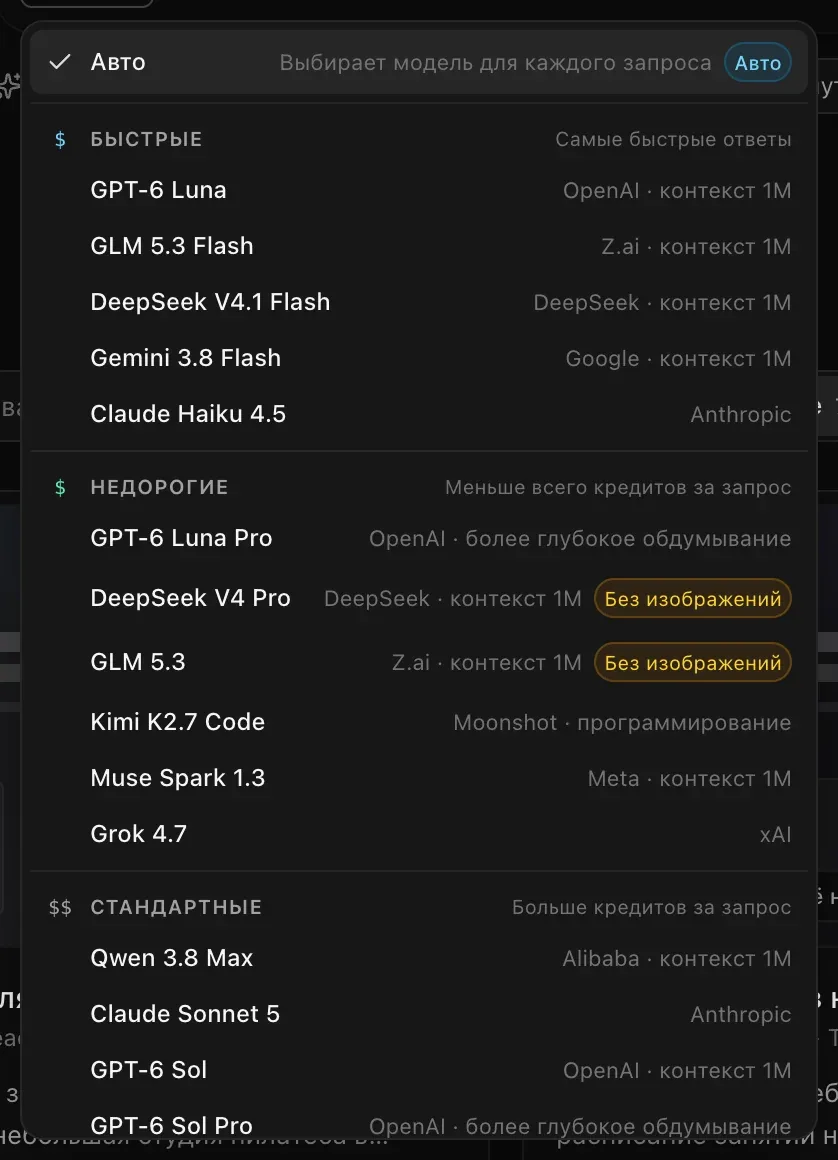The height and width of the screenshot is (1160, 838).
Task: Click Без изображений badge on GLM 5.3
Action: pos(692,662)
